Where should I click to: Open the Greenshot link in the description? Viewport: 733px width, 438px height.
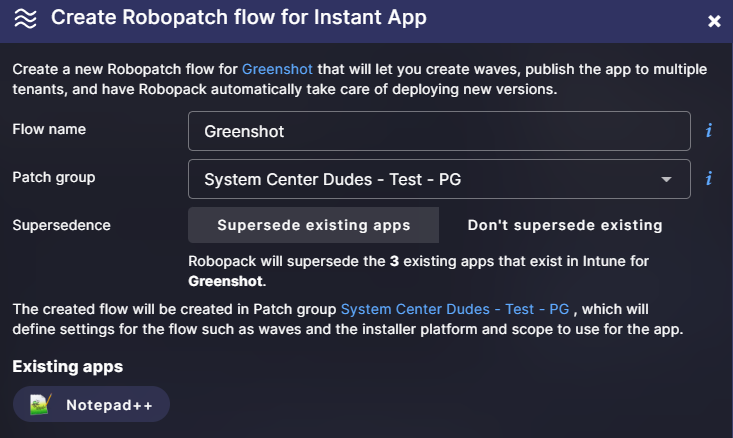(x=277, y=69)
